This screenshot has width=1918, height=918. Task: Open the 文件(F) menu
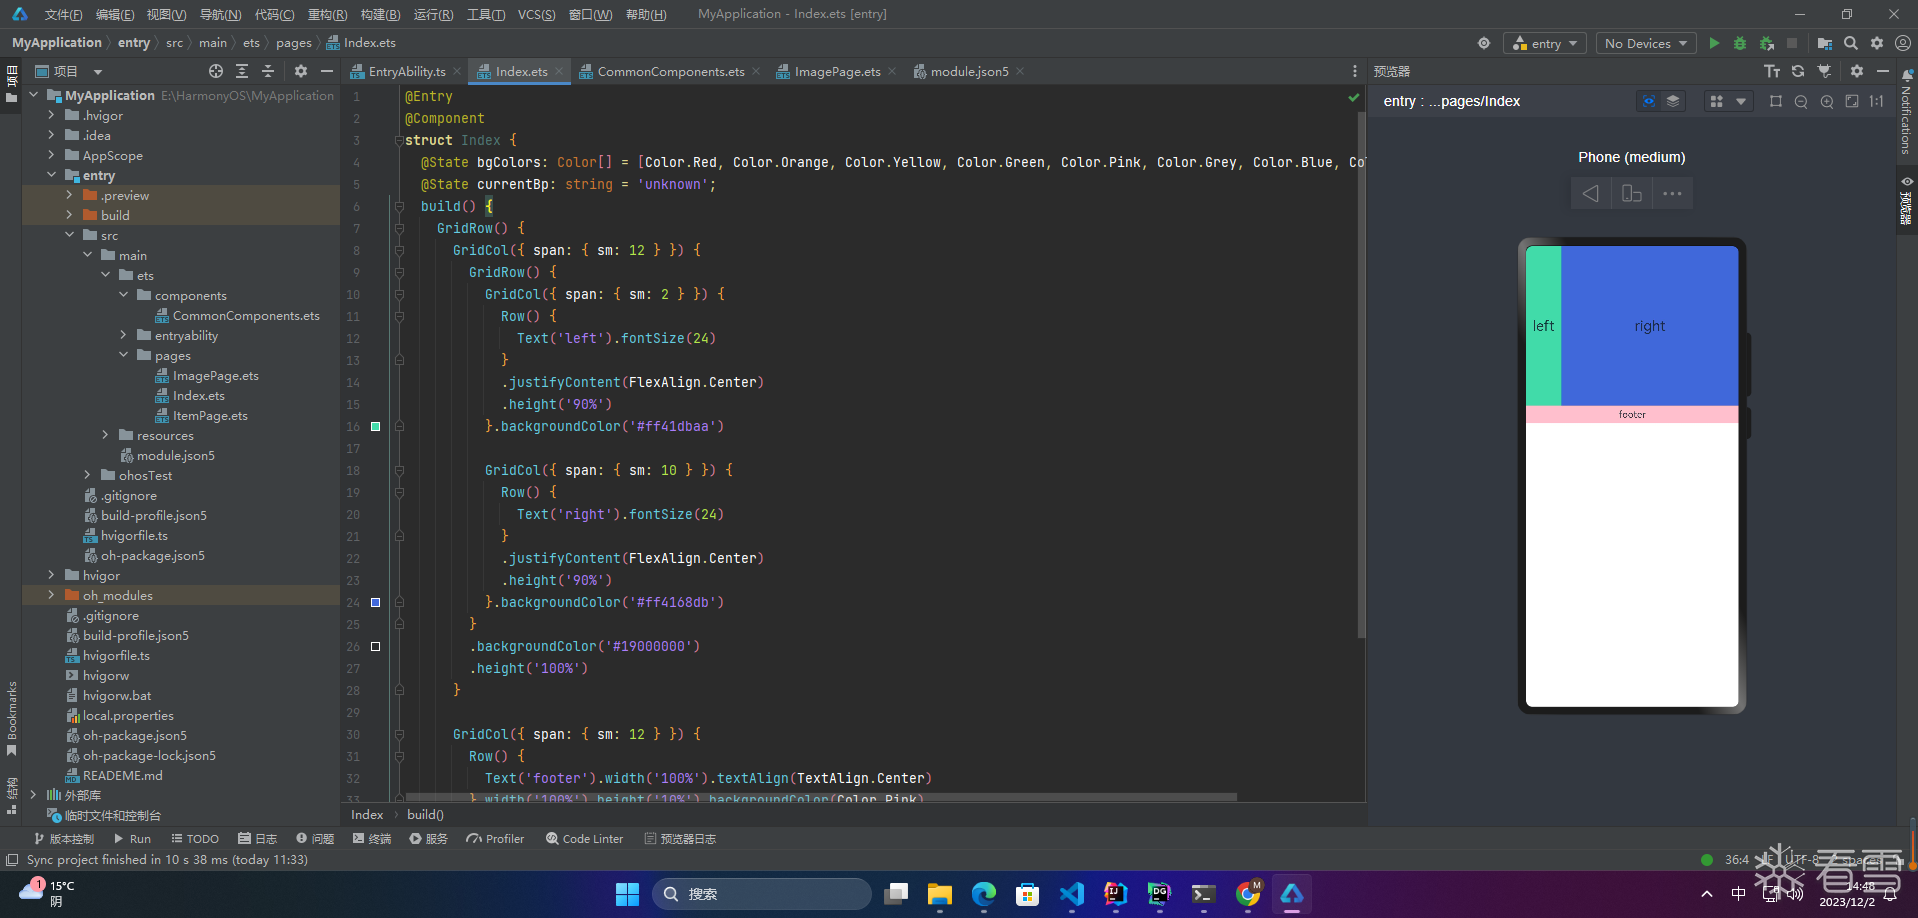pos(63,14)
